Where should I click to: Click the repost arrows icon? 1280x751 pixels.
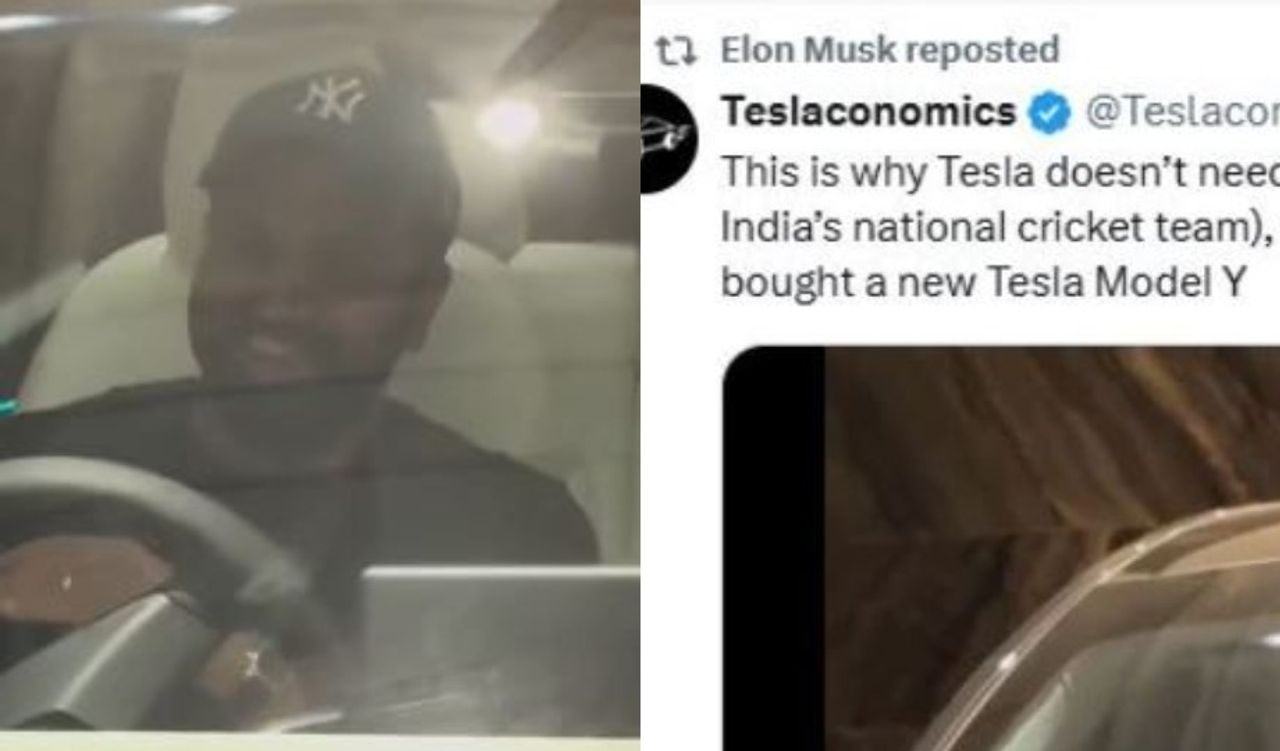coord(675,50)
